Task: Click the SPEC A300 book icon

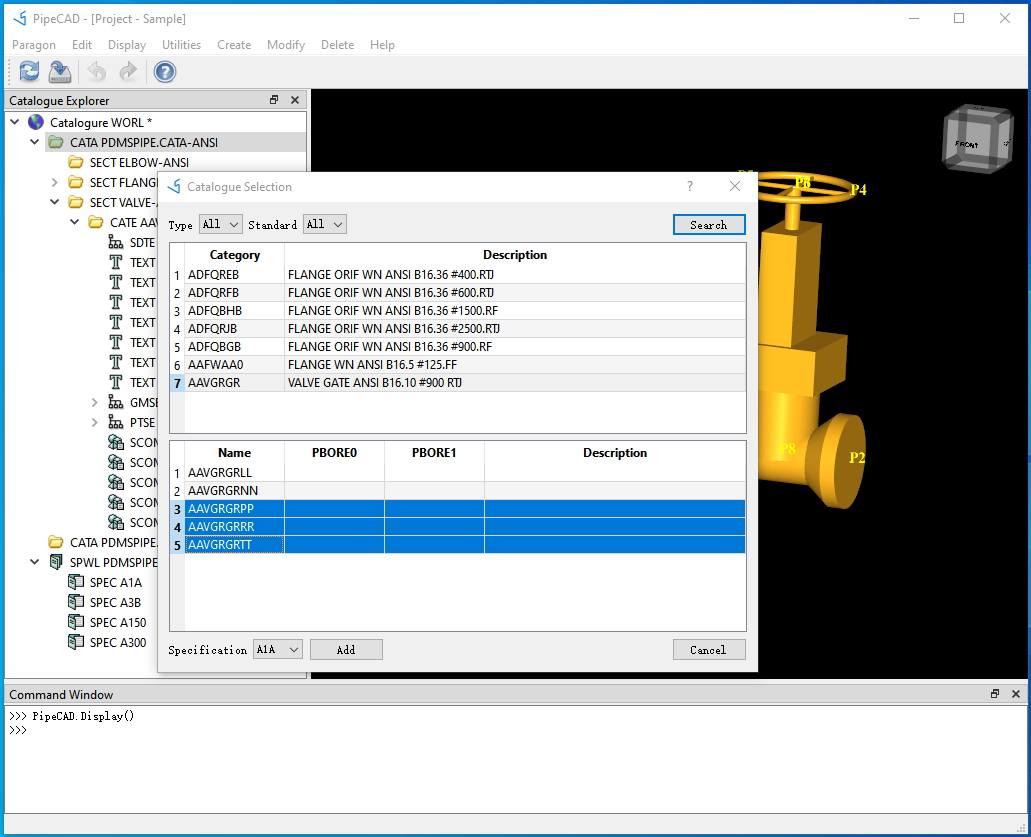Action: click(76, 642)
